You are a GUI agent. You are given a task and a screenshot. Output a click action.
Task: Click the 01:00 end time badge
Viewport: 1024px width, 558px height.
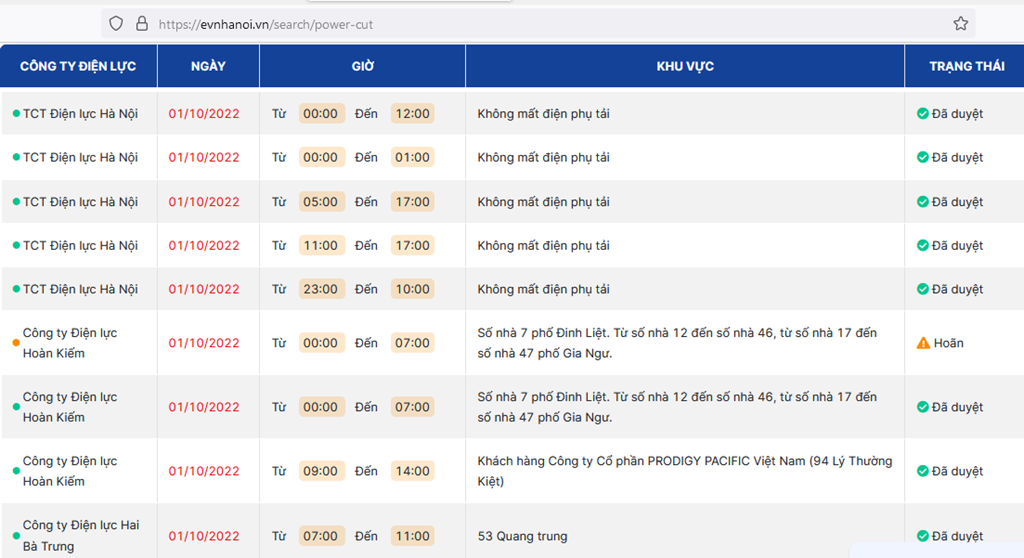[x=413, y=157]
